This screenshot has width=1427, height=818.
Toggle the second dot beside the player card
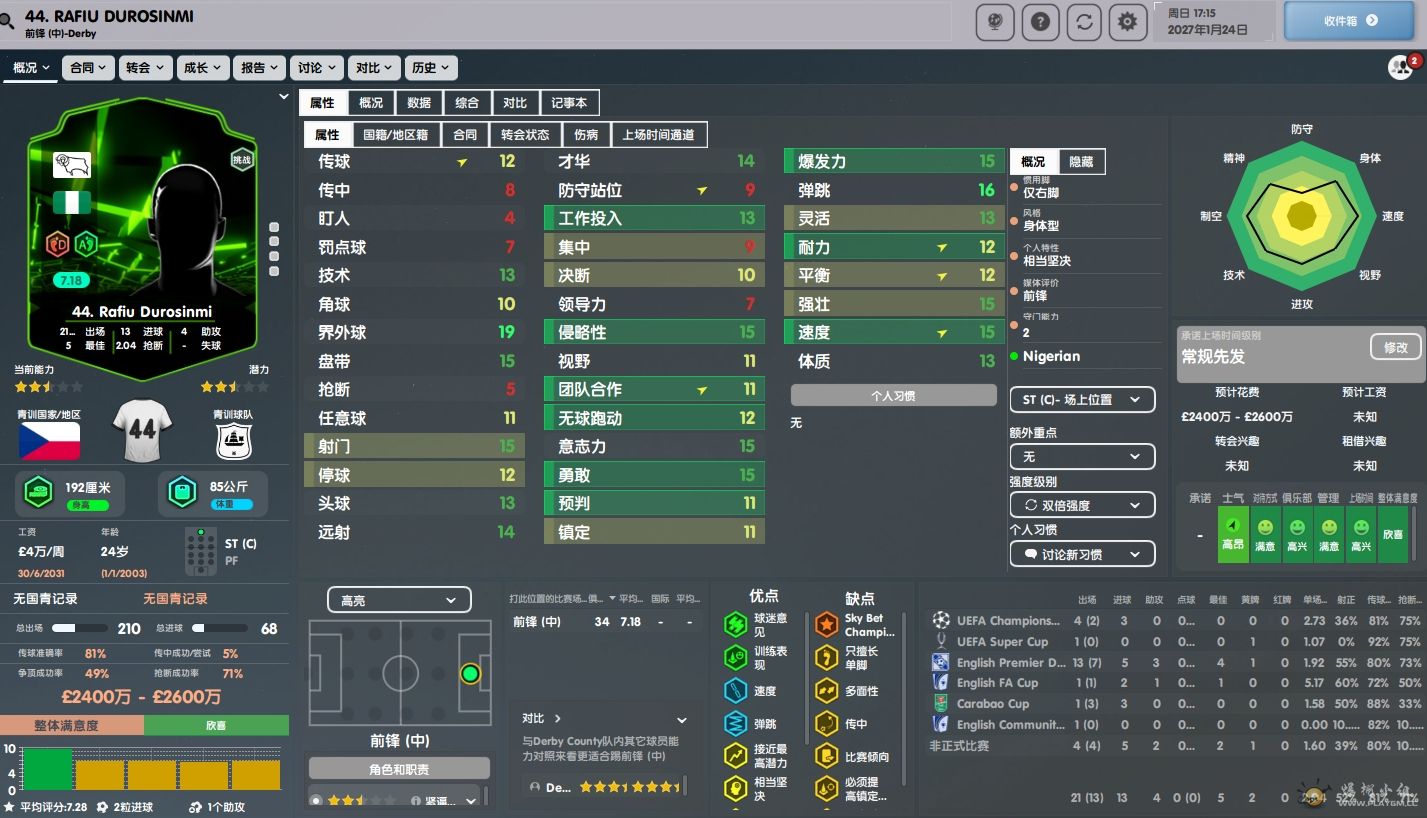click(x=274, y=241)
